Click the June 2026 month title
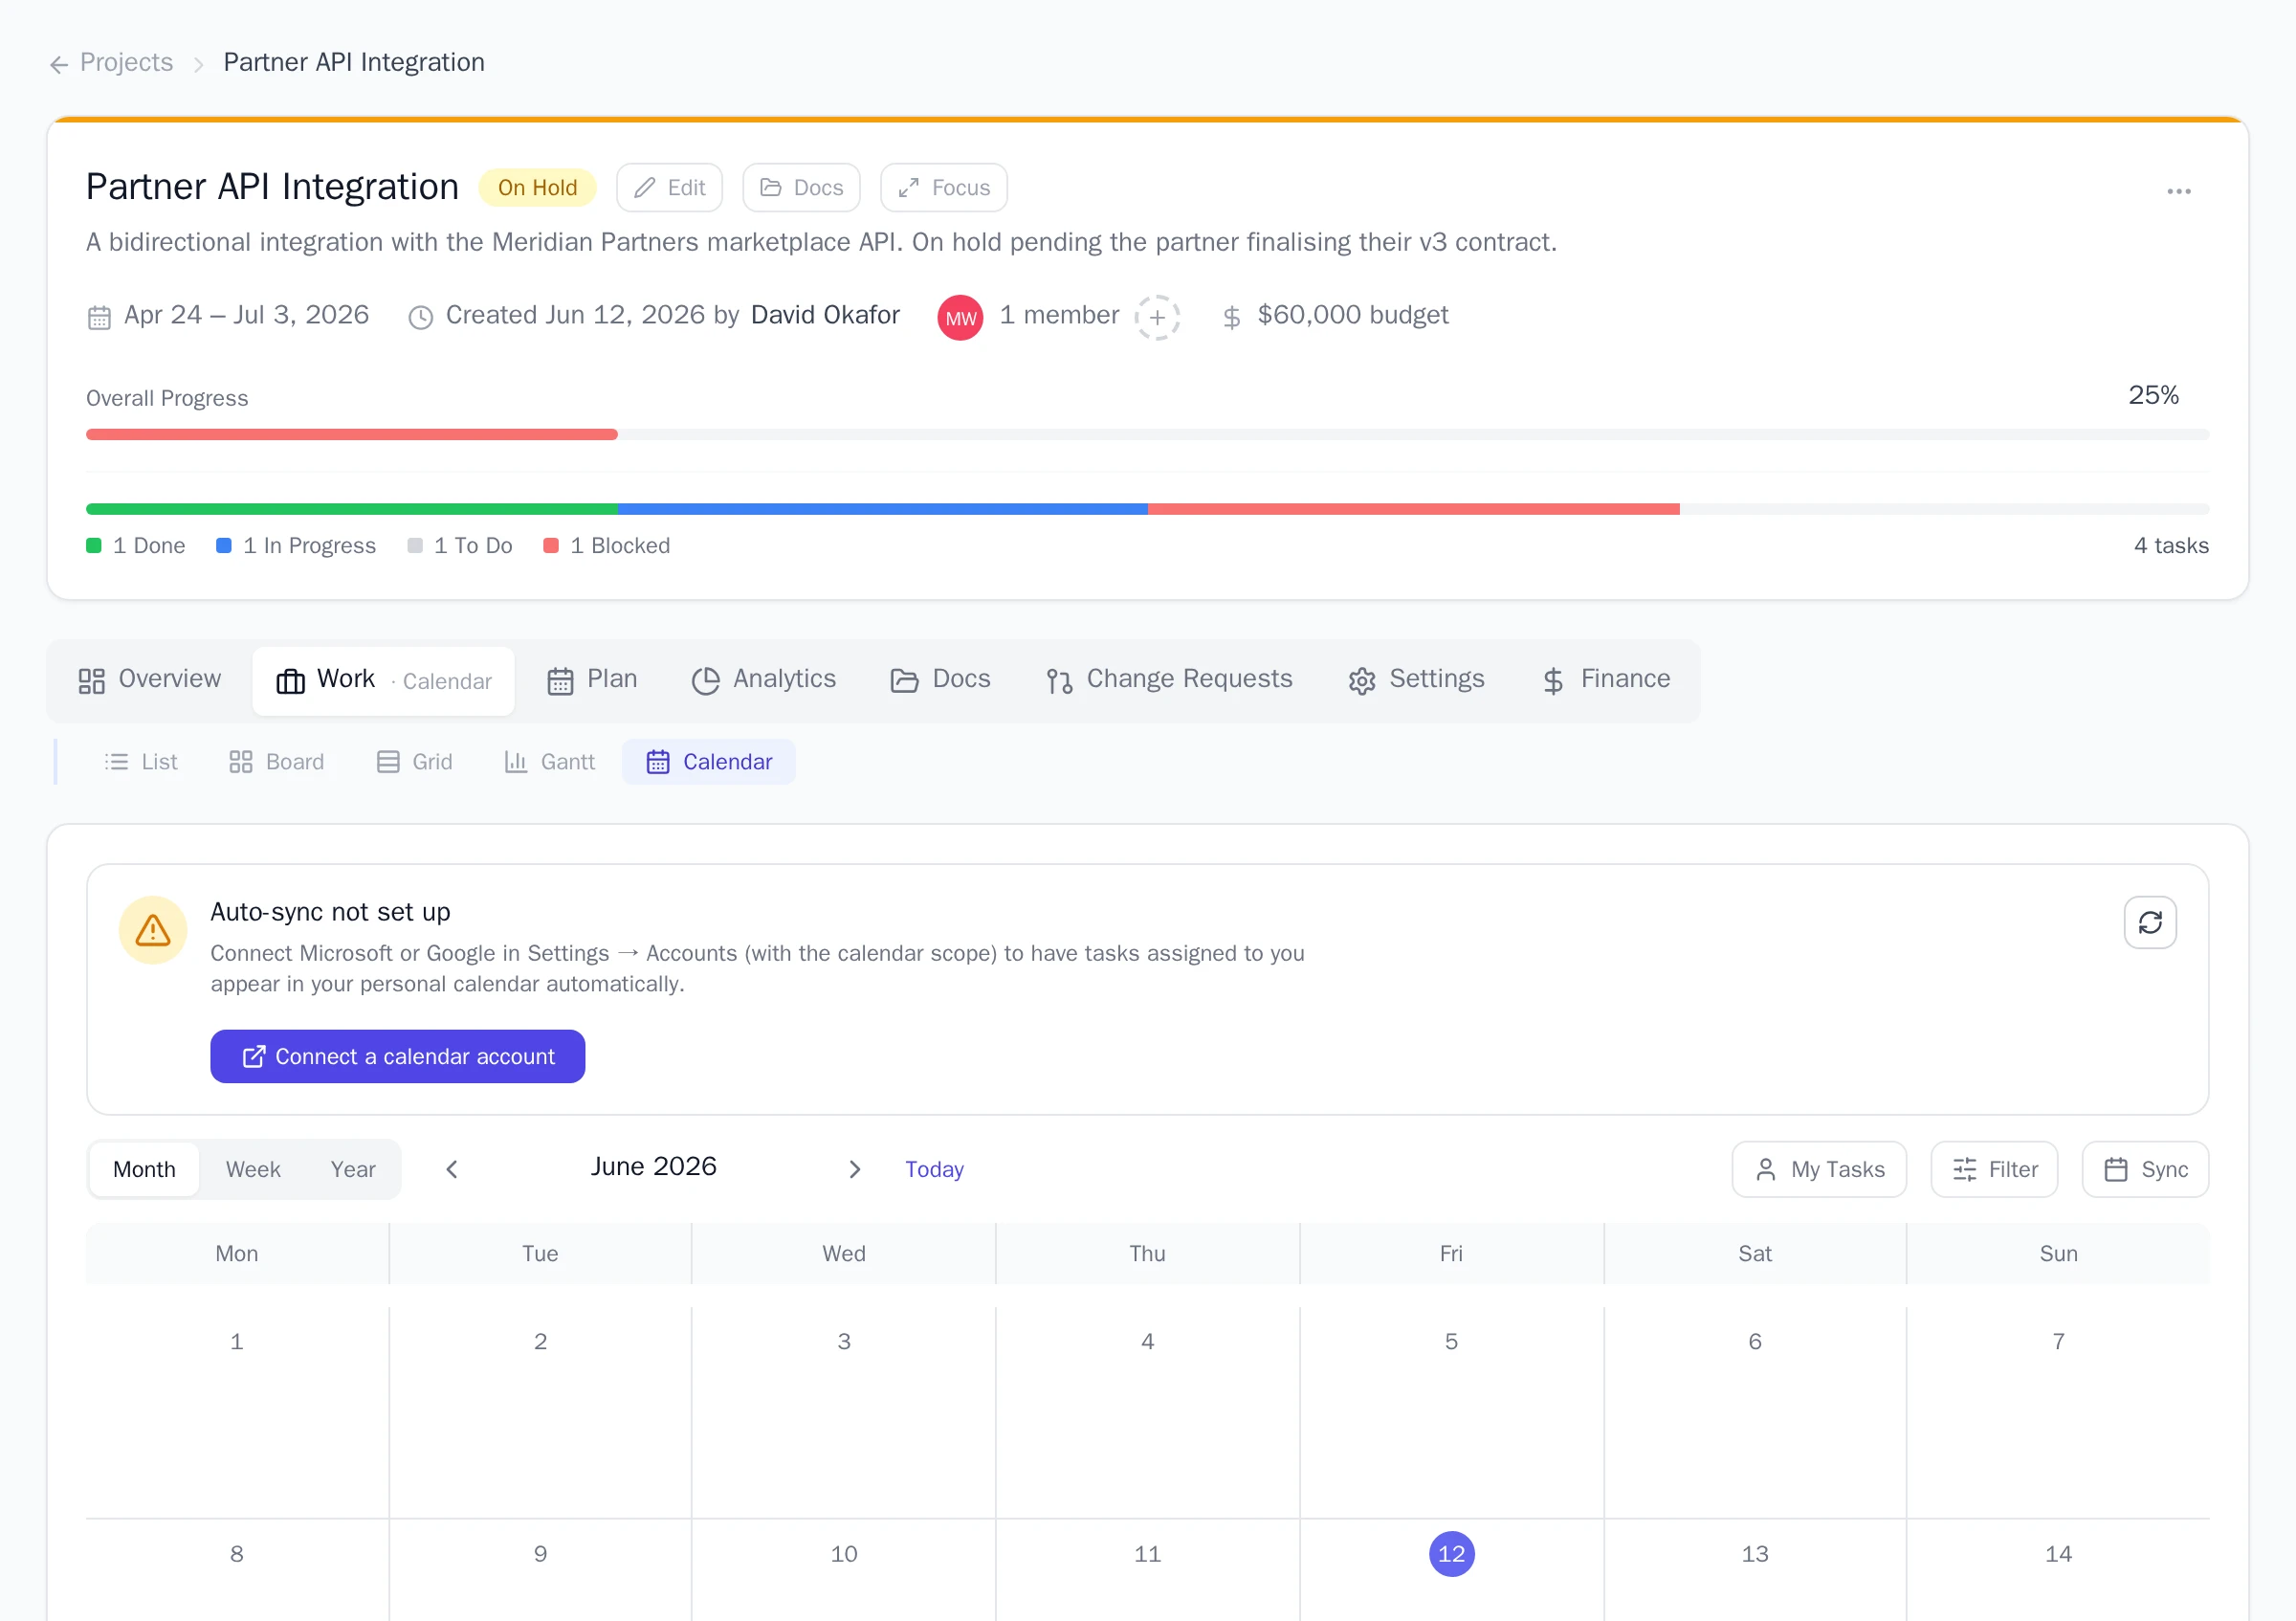Screen dimensions: 2296x1621 [x=654, y=1166]
